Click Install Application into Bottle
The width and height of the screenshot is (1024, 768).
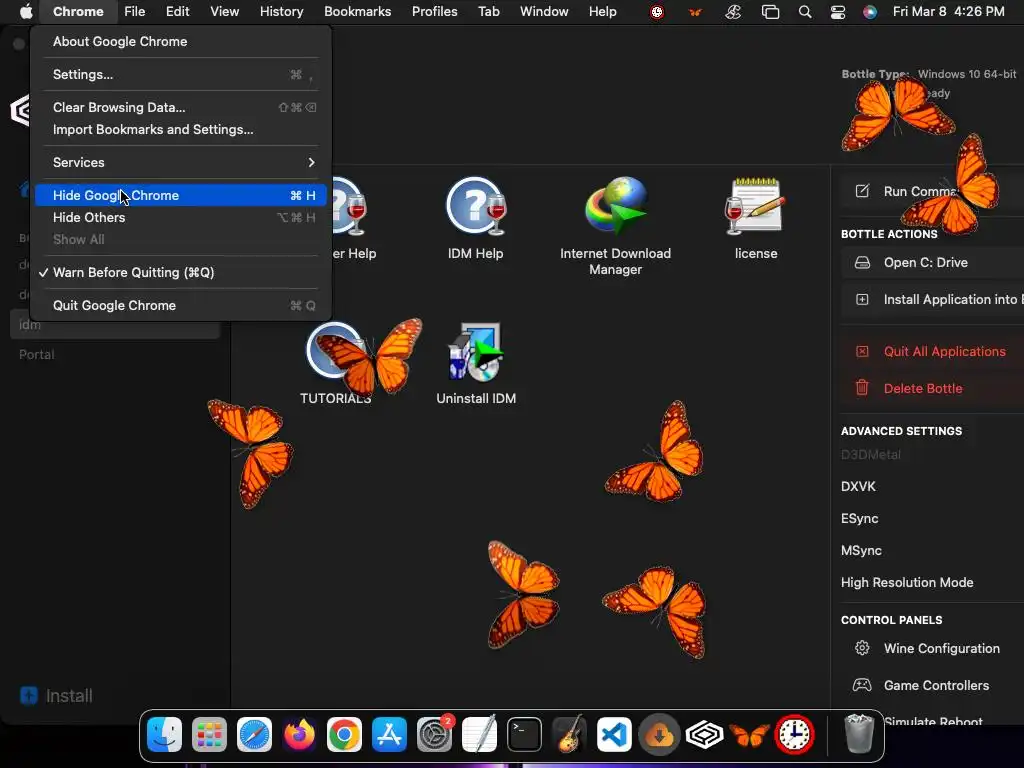coord(932,299)
